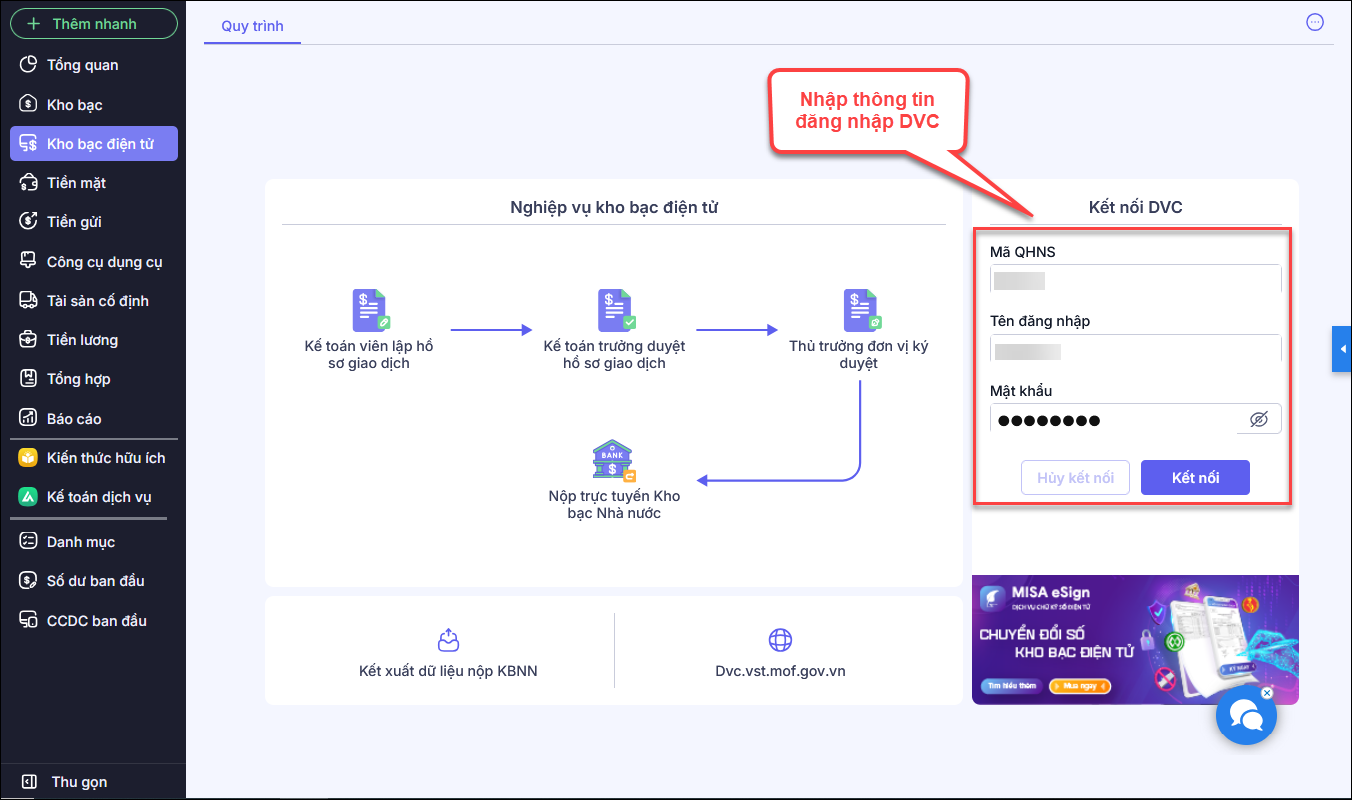Click the Tổng hợp document icon
Image resolution: width=1352 pixels, height=800 pixels.
coord(29,379)
